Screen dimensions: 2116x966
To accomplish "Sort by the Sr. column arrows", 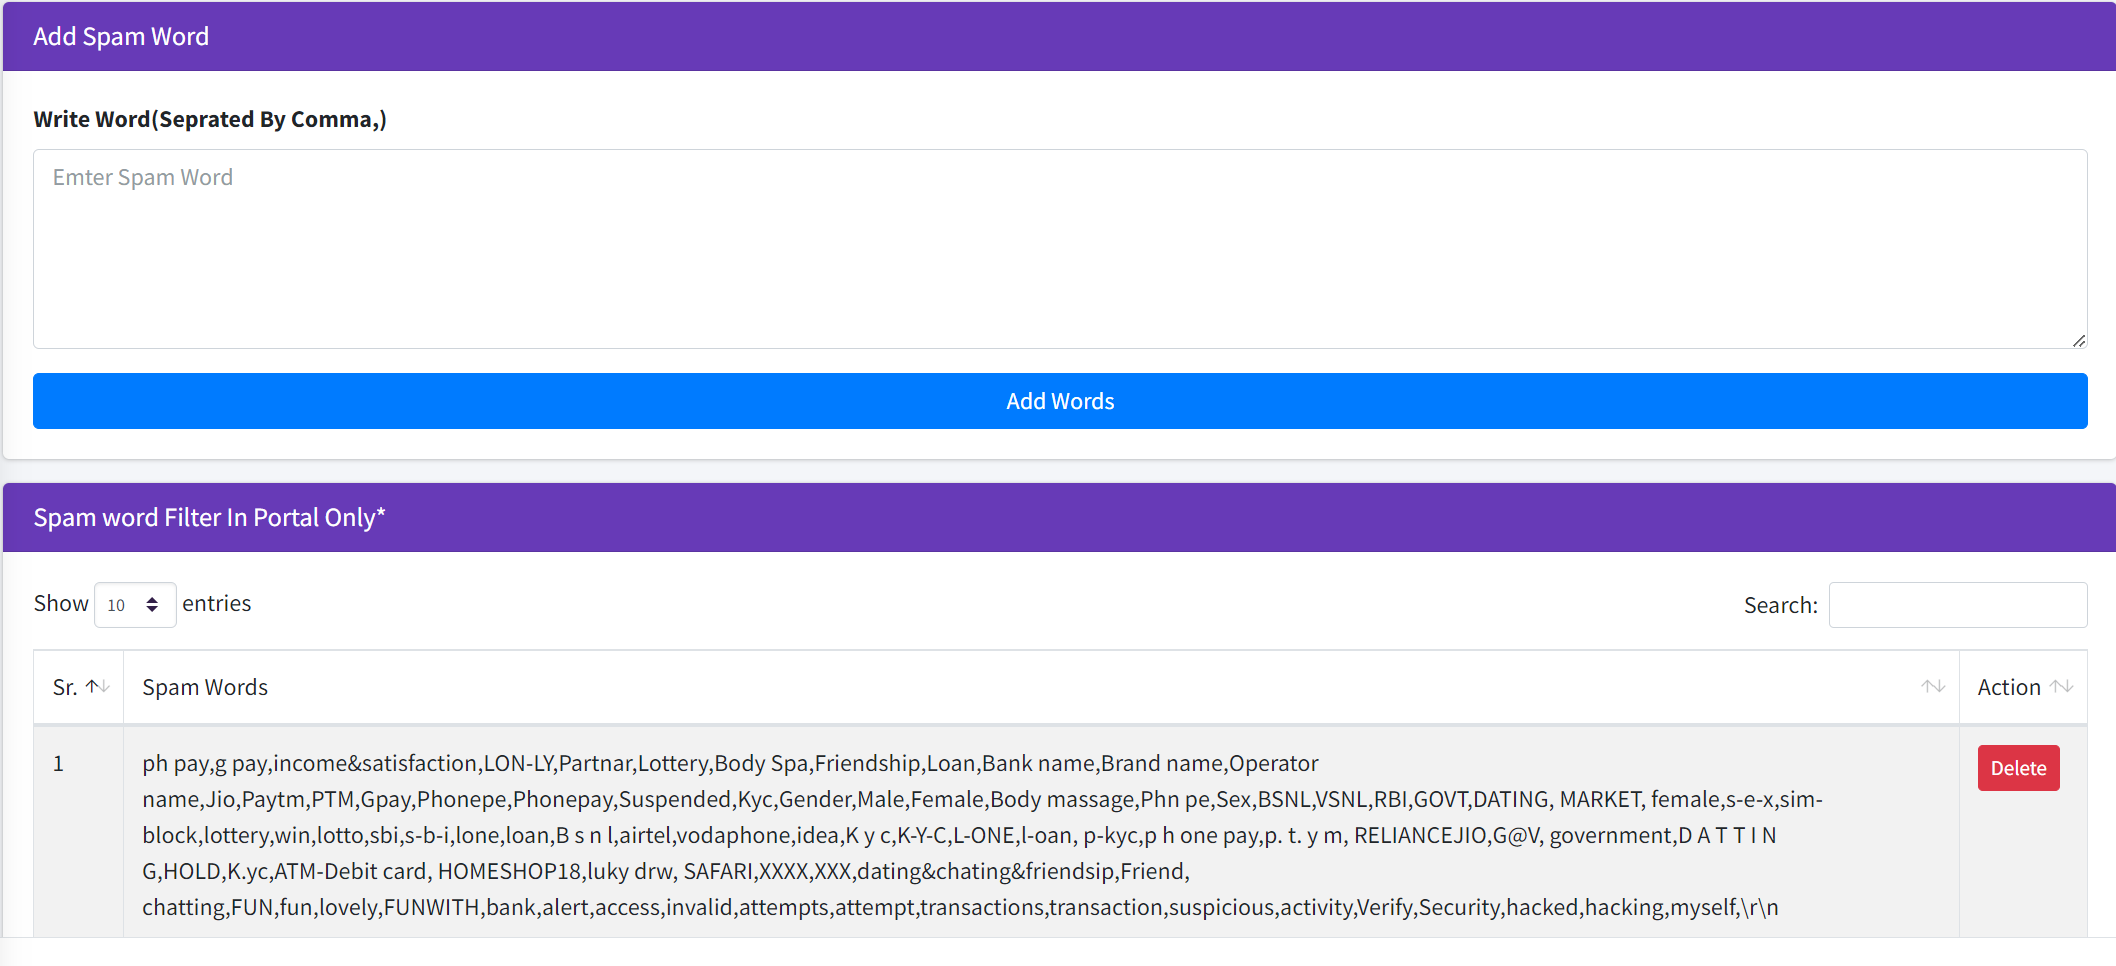I will 98,687.
